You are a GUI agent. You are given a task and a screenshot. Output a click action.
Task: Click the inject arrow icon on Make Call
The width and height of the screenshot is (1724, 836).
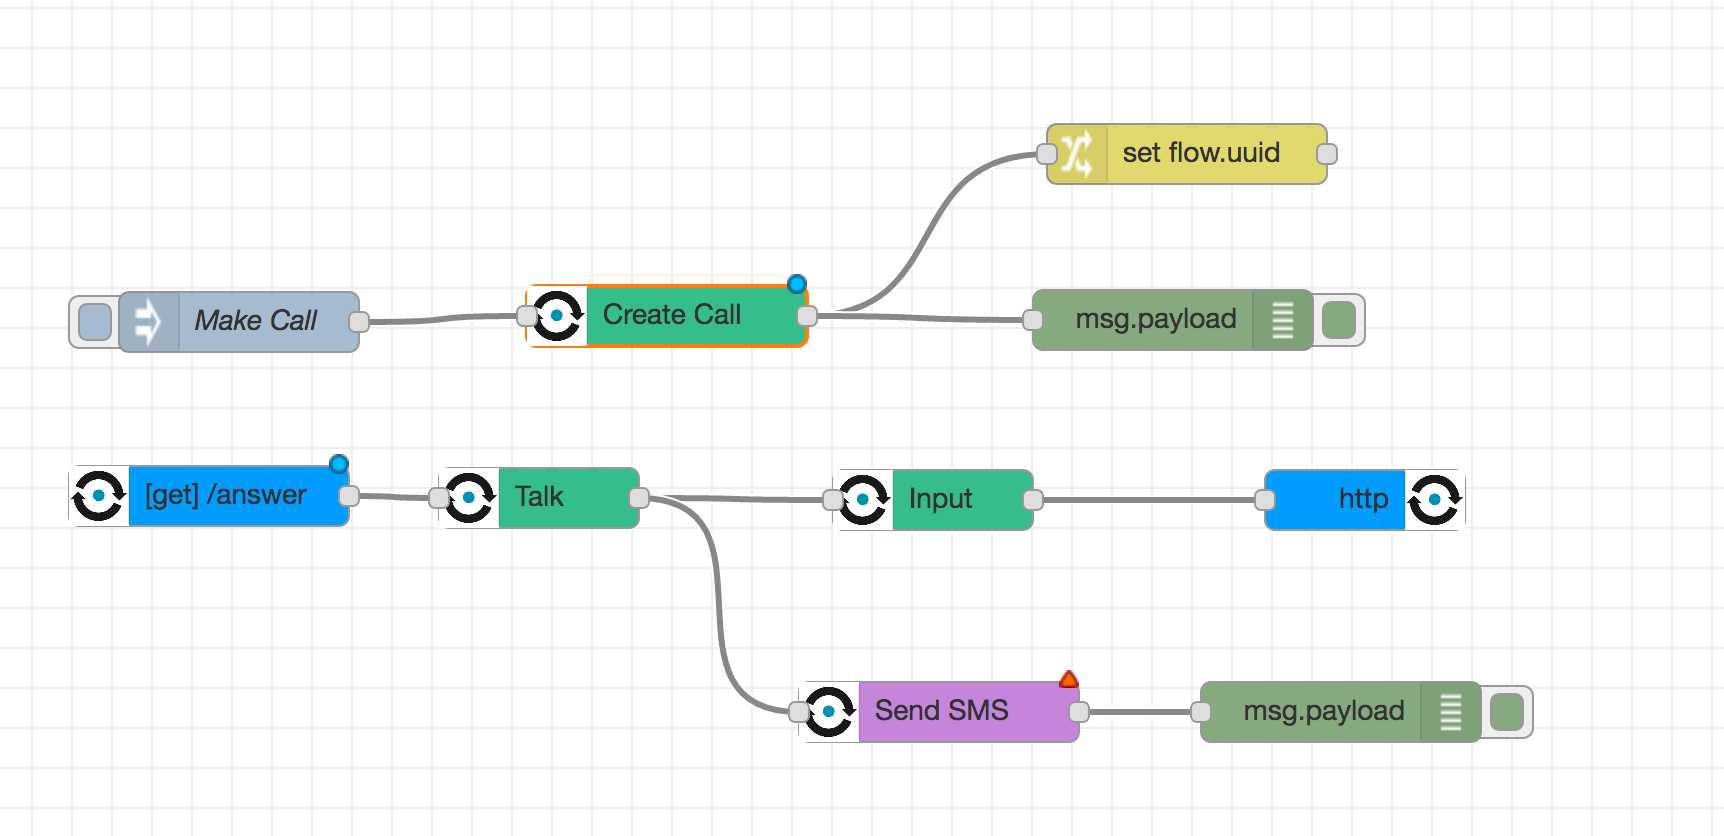[148, 322]
